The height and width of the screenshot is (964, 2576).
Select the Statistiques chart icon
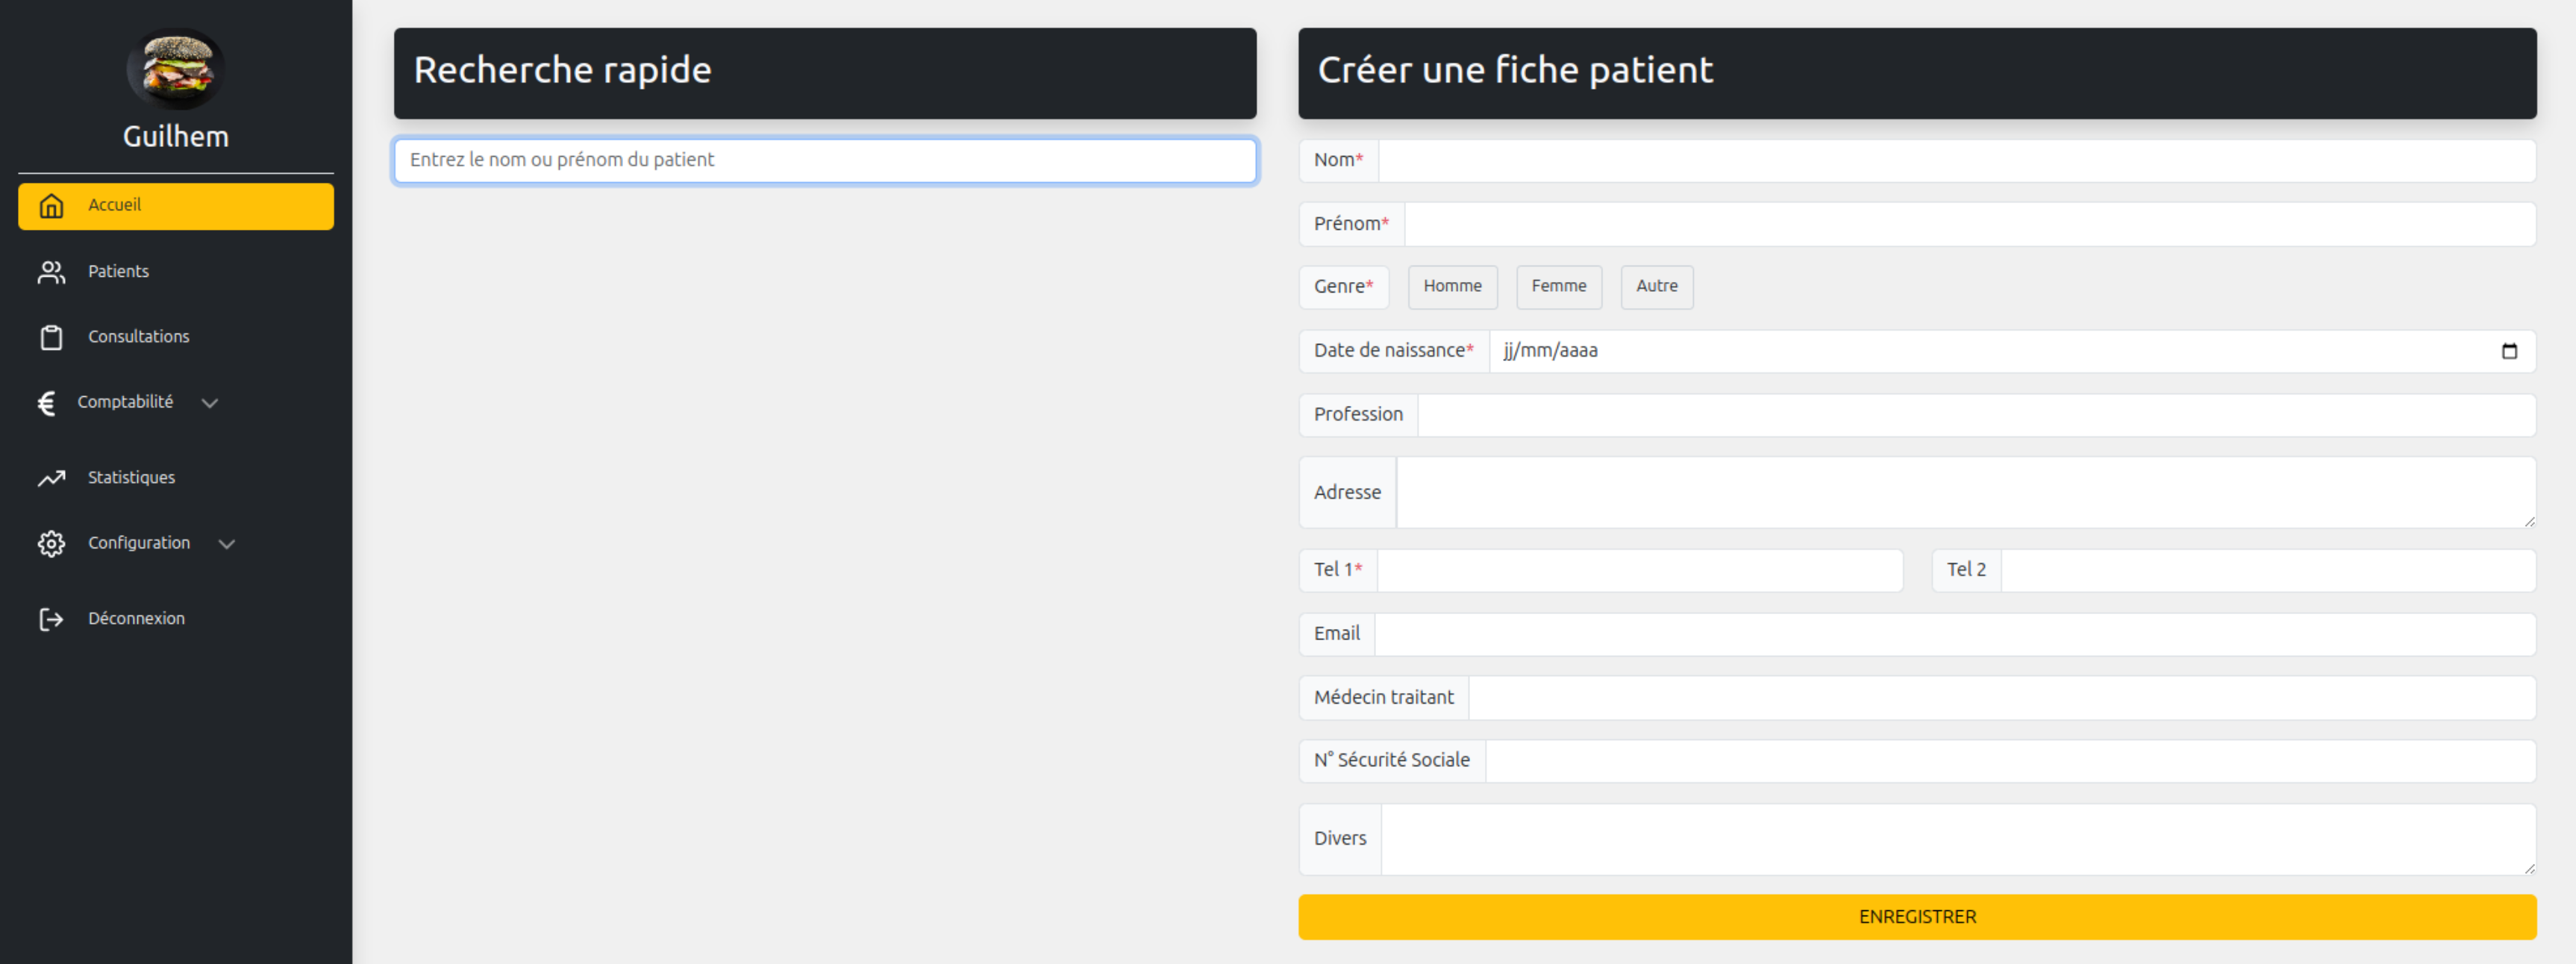[x=51, y=478]
